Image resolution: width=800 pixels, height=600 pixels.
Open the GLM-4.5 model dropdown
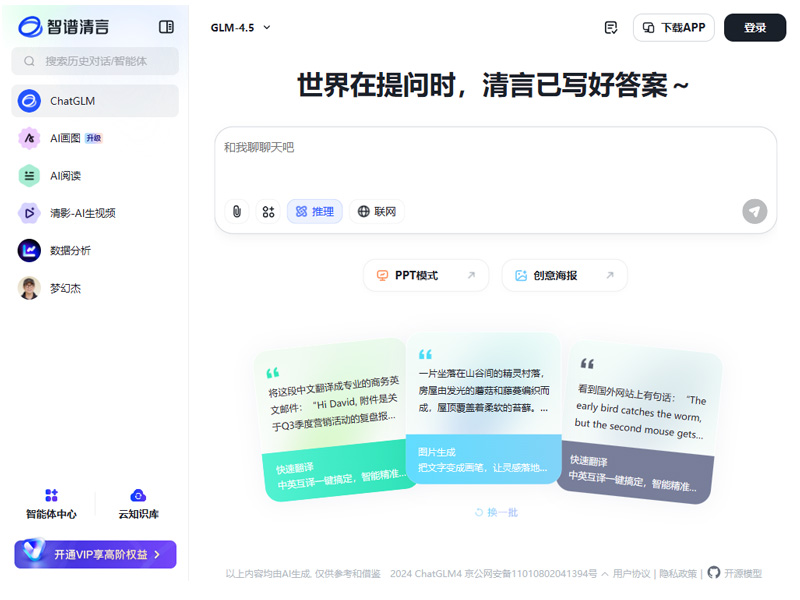pyautogui.click(x=238, y=28)
